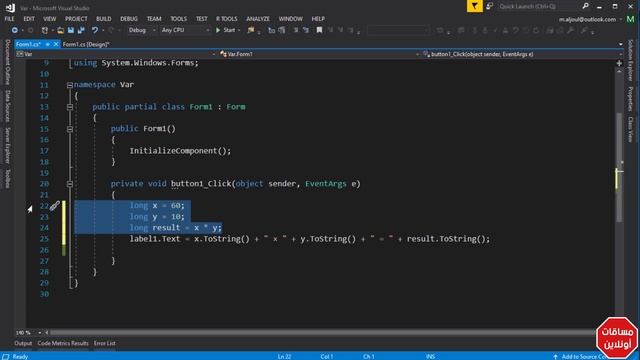
Task: Click the quick actions screwdriver icon at line 22
Action: pyautogui.click(x=55, y=206)
